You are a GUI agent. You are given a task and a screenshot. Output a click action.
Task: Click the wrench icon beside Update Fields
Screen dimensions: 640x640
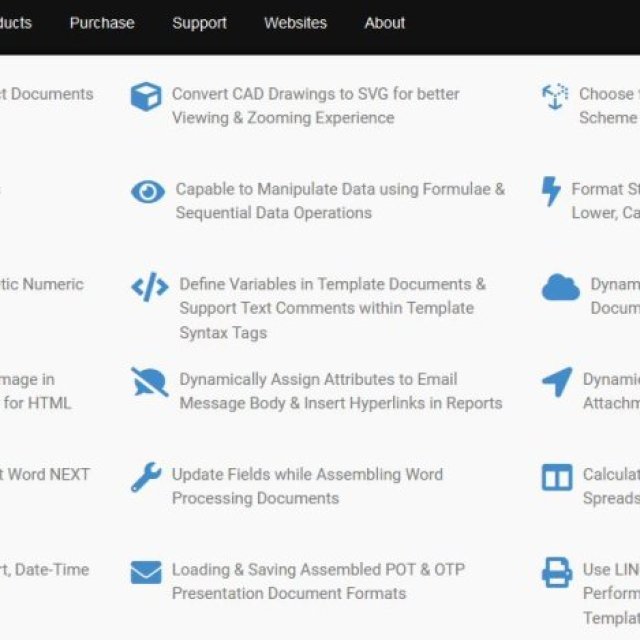tap(146, 477)
